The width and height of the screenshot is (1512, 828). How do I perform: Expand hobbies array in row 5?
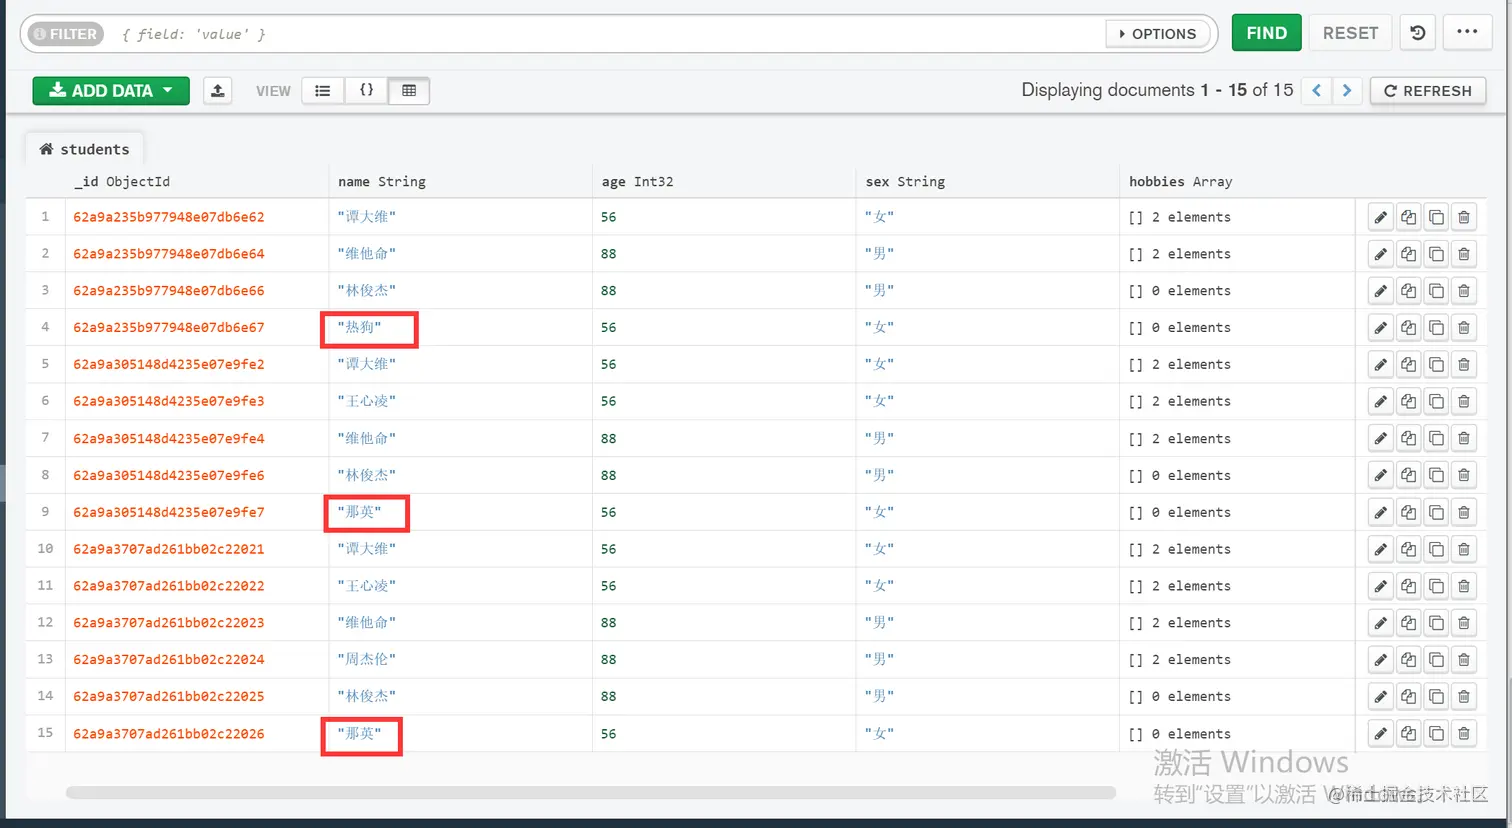(x=1179, y=365)
